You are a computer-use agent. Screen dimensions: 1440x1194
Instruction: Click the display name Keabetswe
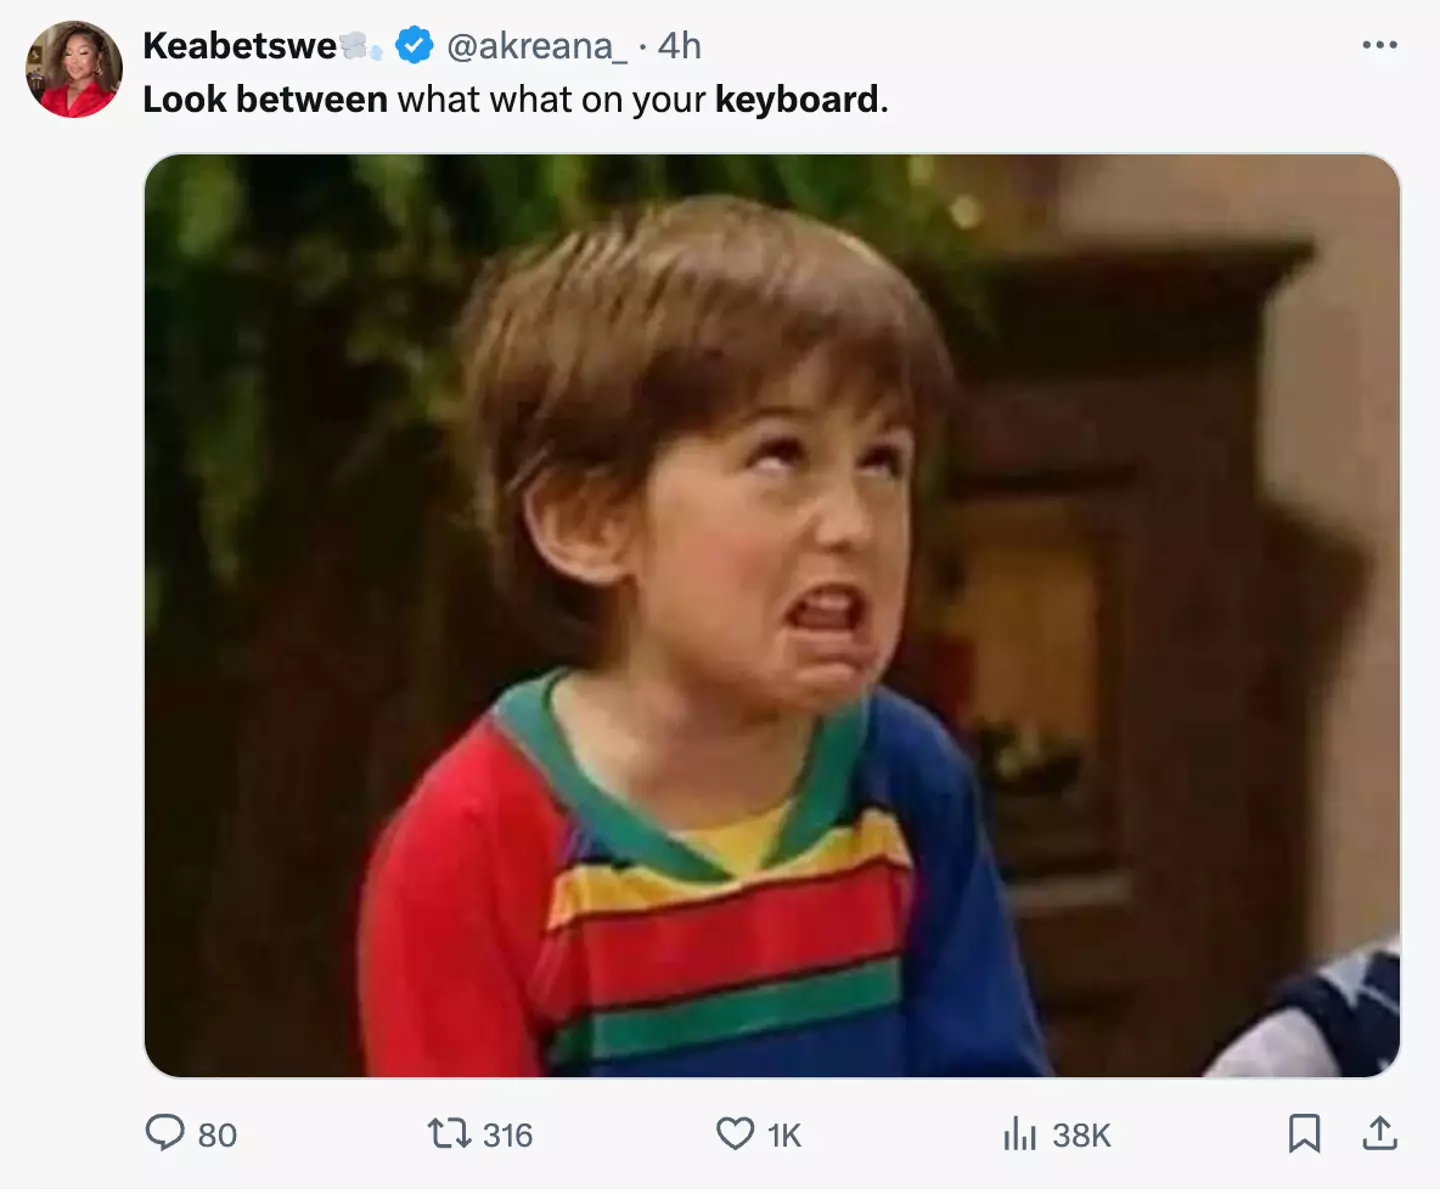(x=239, y=46)
